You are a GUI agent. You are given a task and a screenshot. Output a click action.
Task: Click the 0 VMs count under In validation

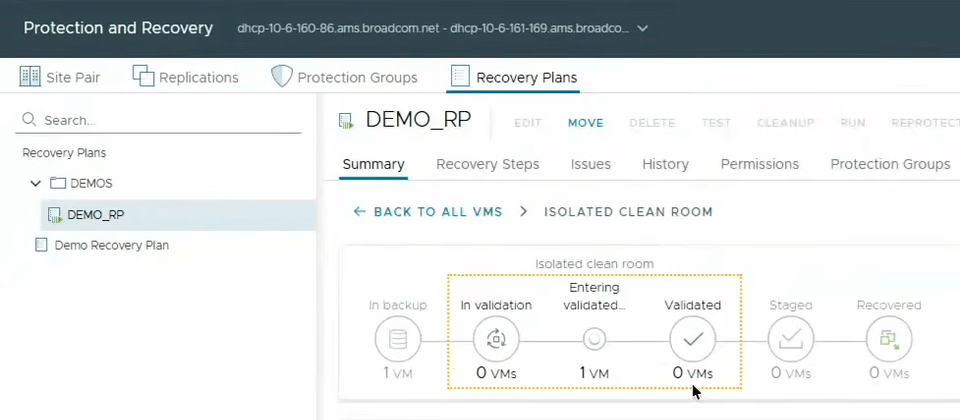click(x=496, y=372)
